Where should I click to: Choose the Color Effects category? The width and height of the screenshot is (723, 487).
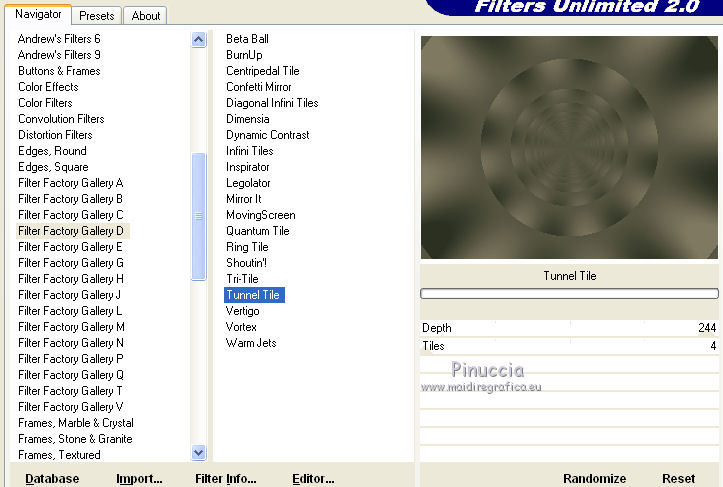click(x=48, y=87)
